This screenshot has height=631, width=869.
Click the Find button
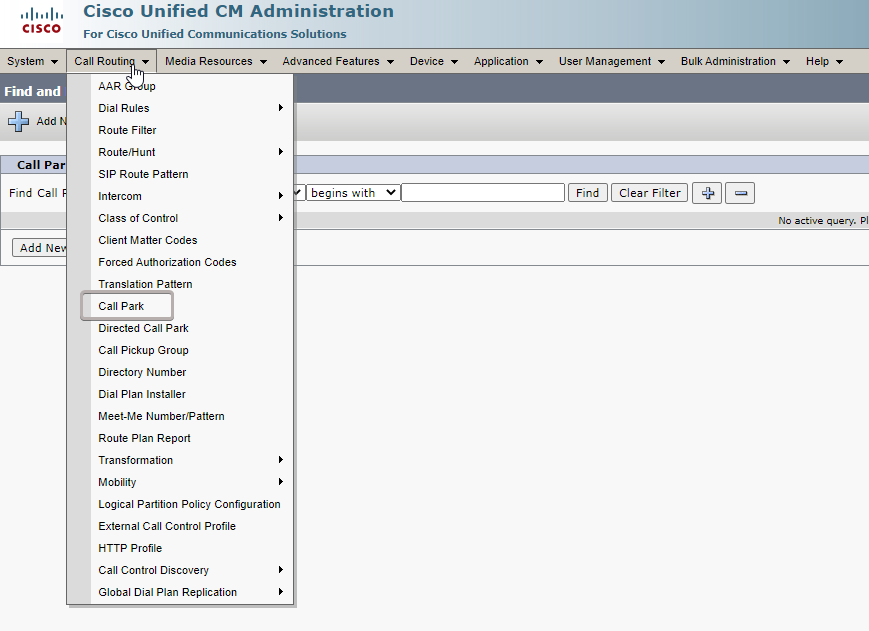point(587,193)
